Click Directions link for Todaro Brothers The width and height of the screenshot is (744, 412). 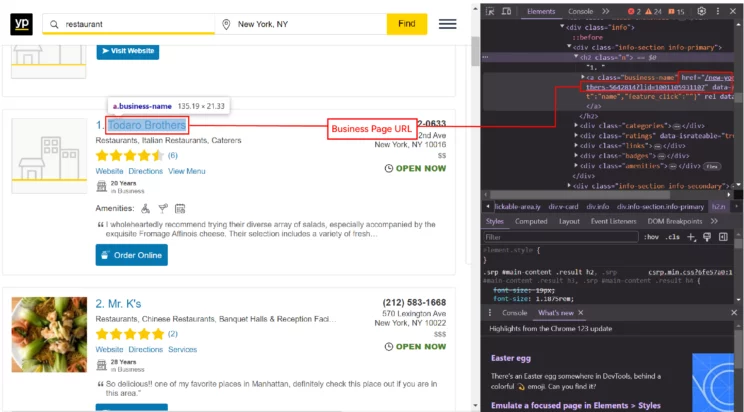[x=145, y=171]
